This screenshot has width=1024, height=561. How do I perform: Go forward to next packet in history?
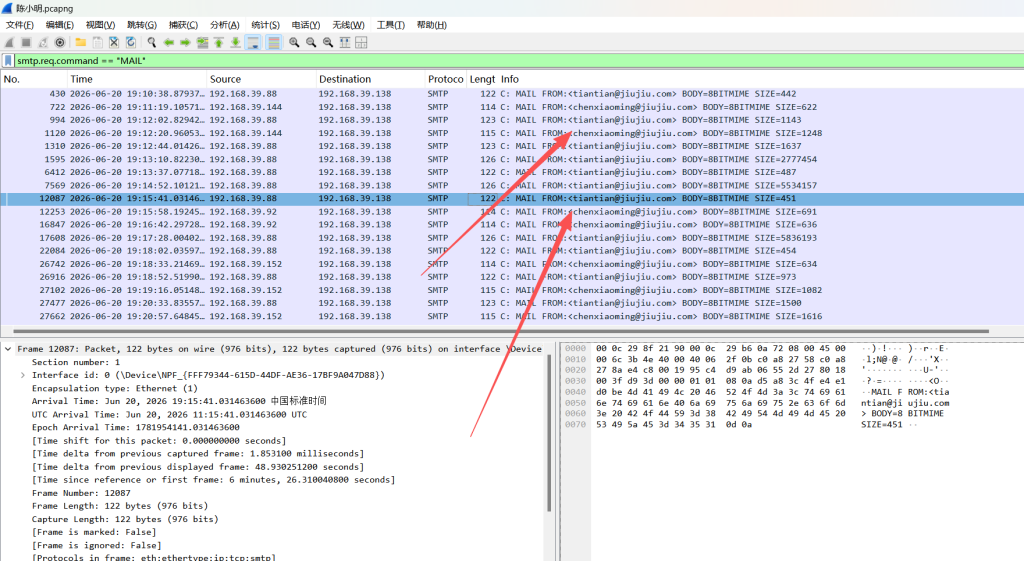[x=185, y=42]
